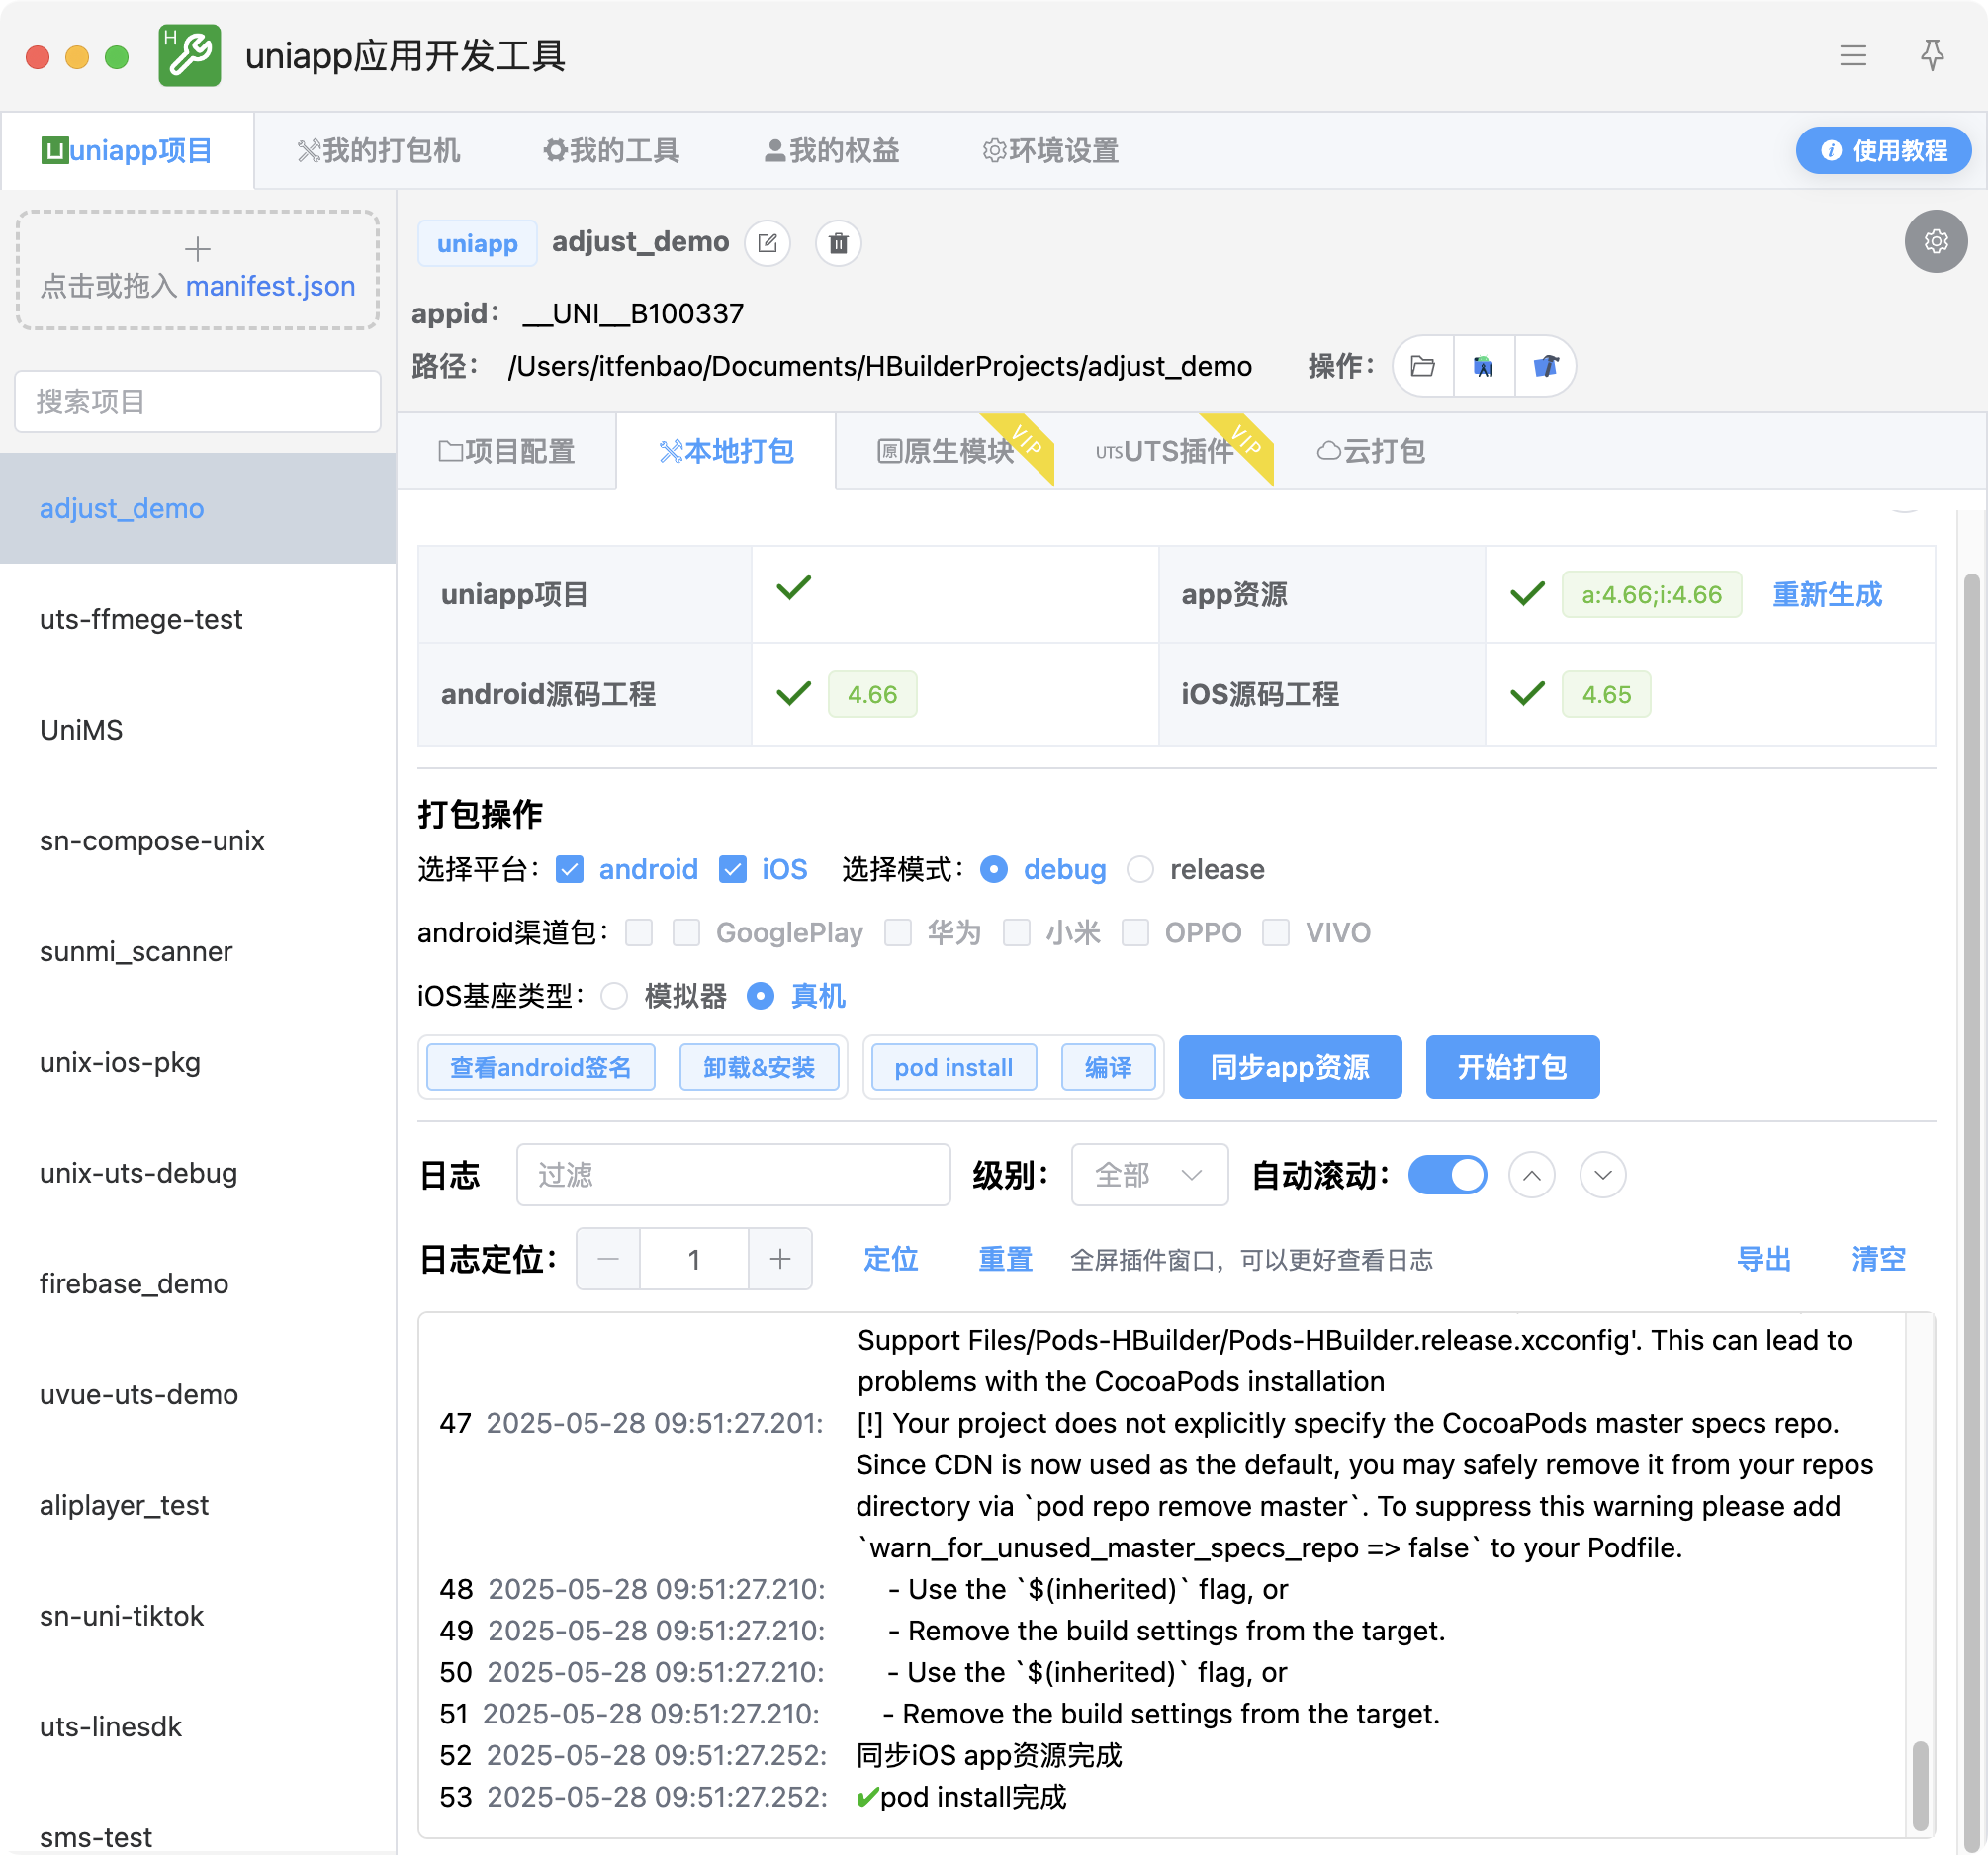The image size is (1988, 1855).
Task: Switch to 本地打包 tab
Action: click(726, 451)
